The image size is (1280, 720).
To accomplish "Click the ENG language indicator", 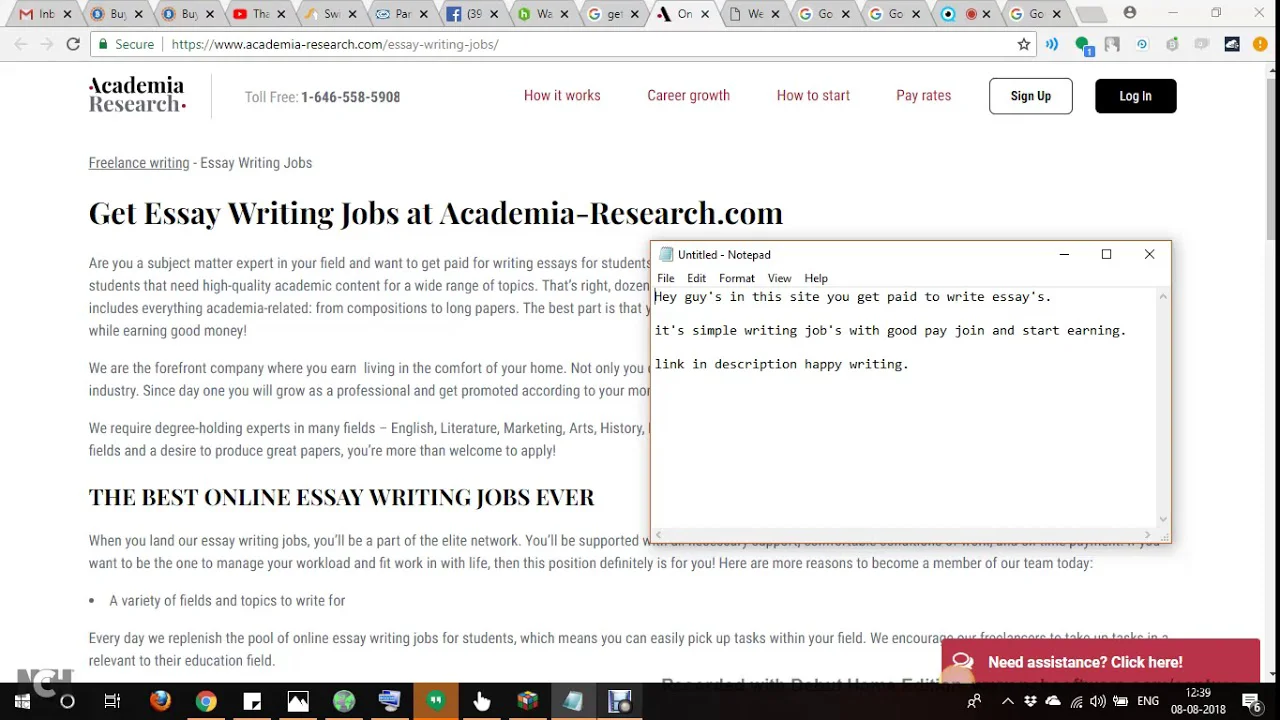I will 1148,702.
